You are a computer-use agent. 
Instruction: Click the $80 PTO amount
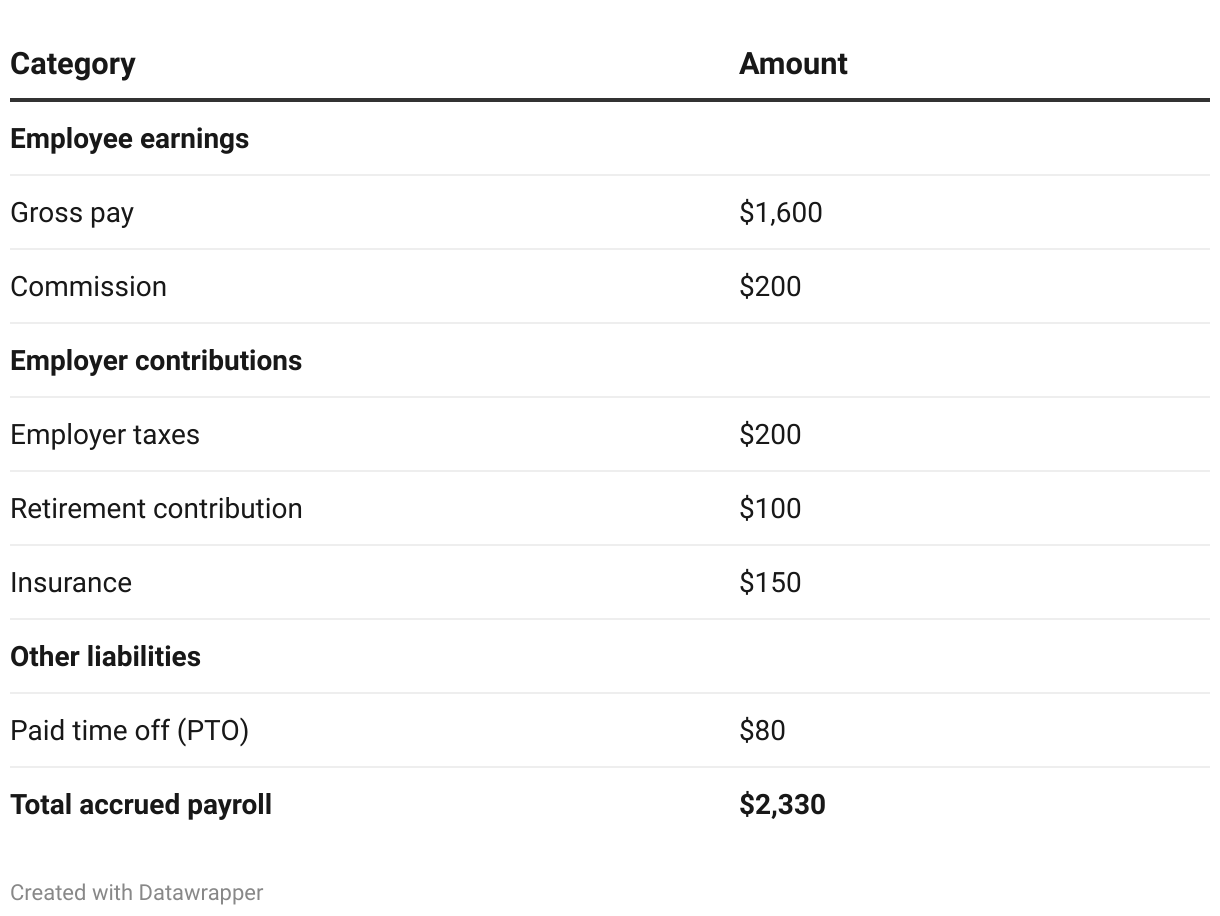pos(762,731)
